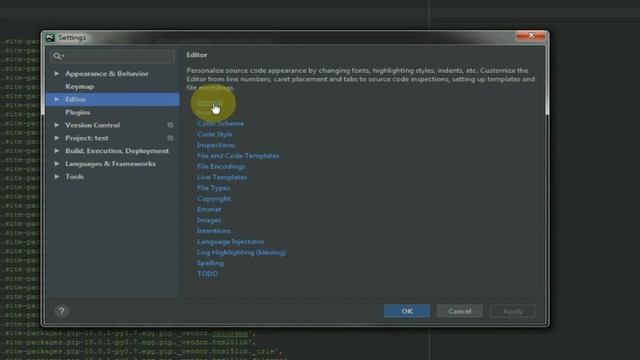Viewport: 640px width, 360px height.
Task: Expand the Tools section arrow
Action: click(x=57, y=176)
